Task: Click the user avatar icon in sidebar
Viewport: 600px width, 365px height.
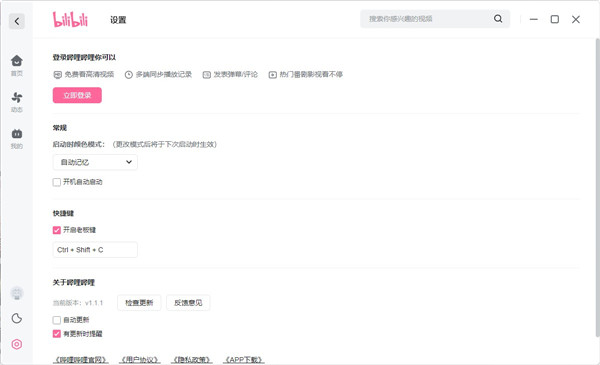Action: [x=16, y=293]
